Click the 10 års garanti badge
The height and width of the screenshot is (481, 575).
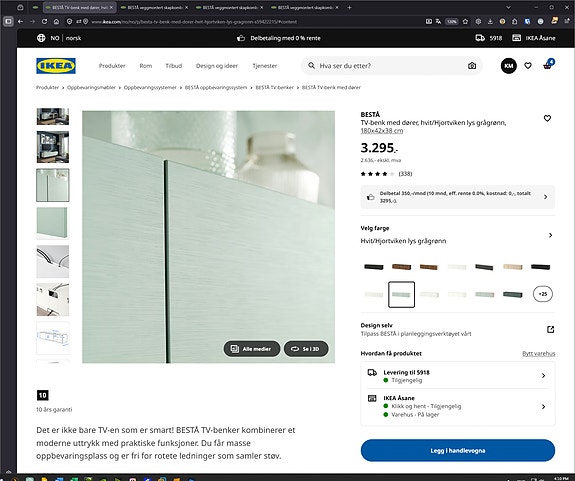(43, 395)
